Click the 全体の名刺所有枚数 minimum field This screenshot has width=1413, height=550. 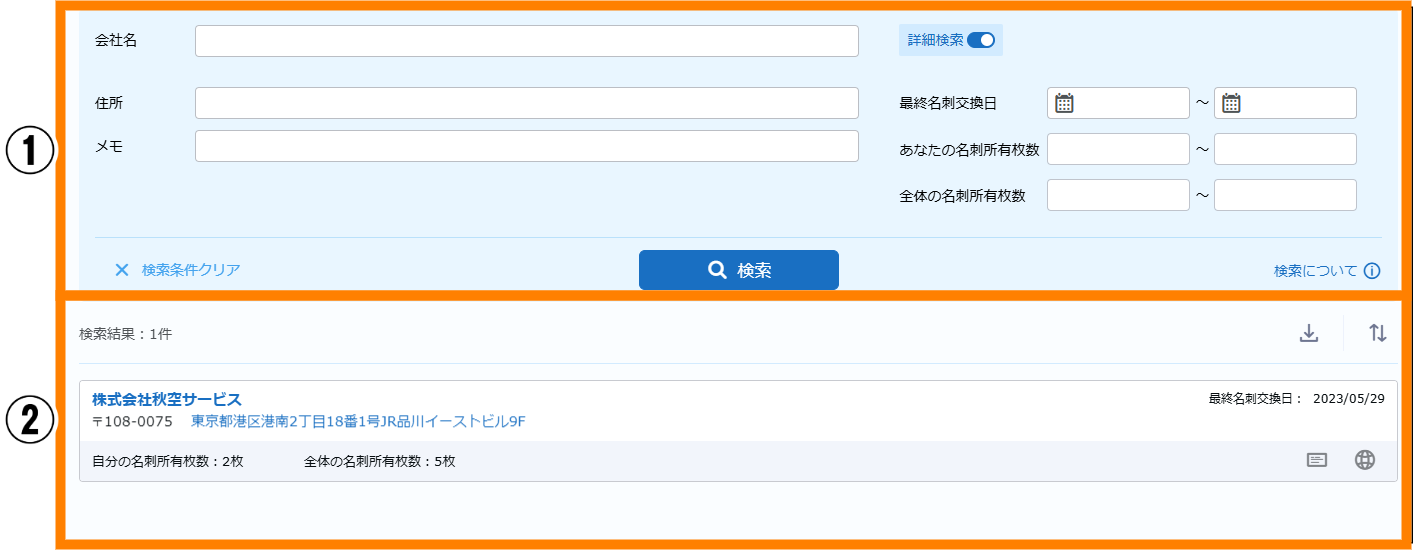[1118, 196]
